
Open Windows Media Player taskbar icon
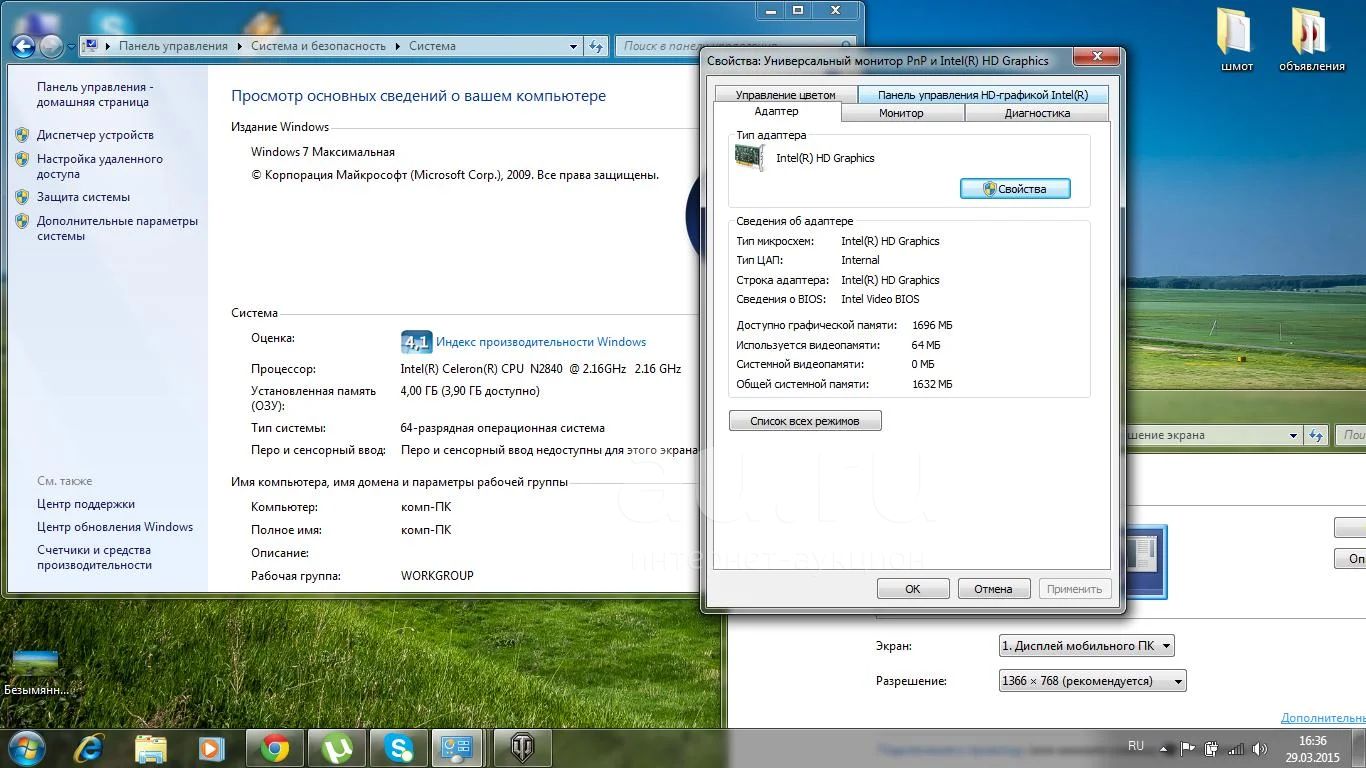pos(211,747)
